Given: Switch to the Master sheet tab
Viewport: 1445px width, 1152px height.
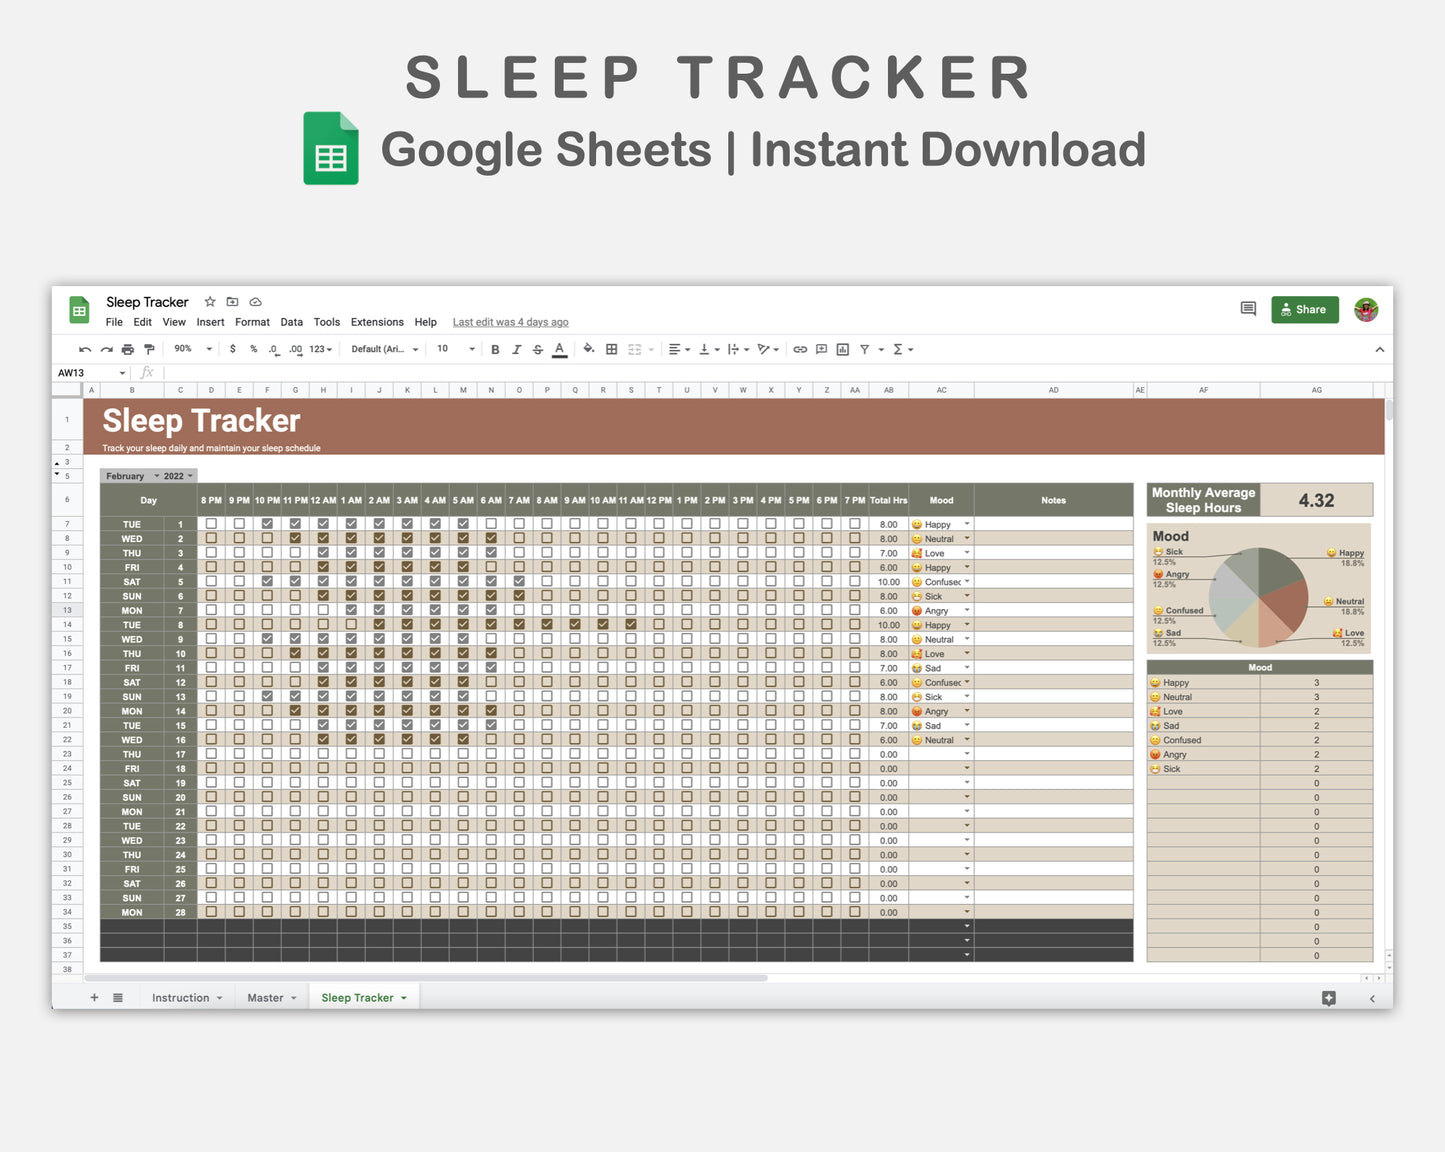Looking at the screenshot, I should click(x=265, y=997).
